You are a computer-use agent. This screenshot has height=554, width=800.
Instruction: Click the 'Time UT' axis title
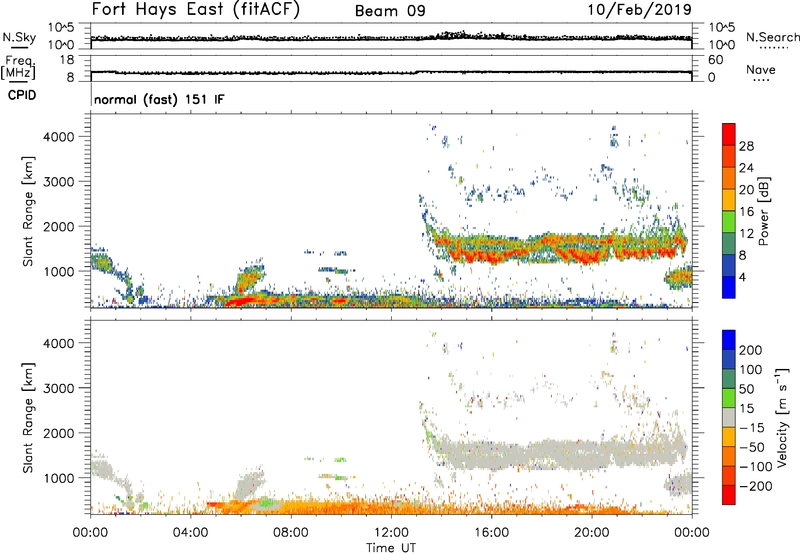(391, 547)
